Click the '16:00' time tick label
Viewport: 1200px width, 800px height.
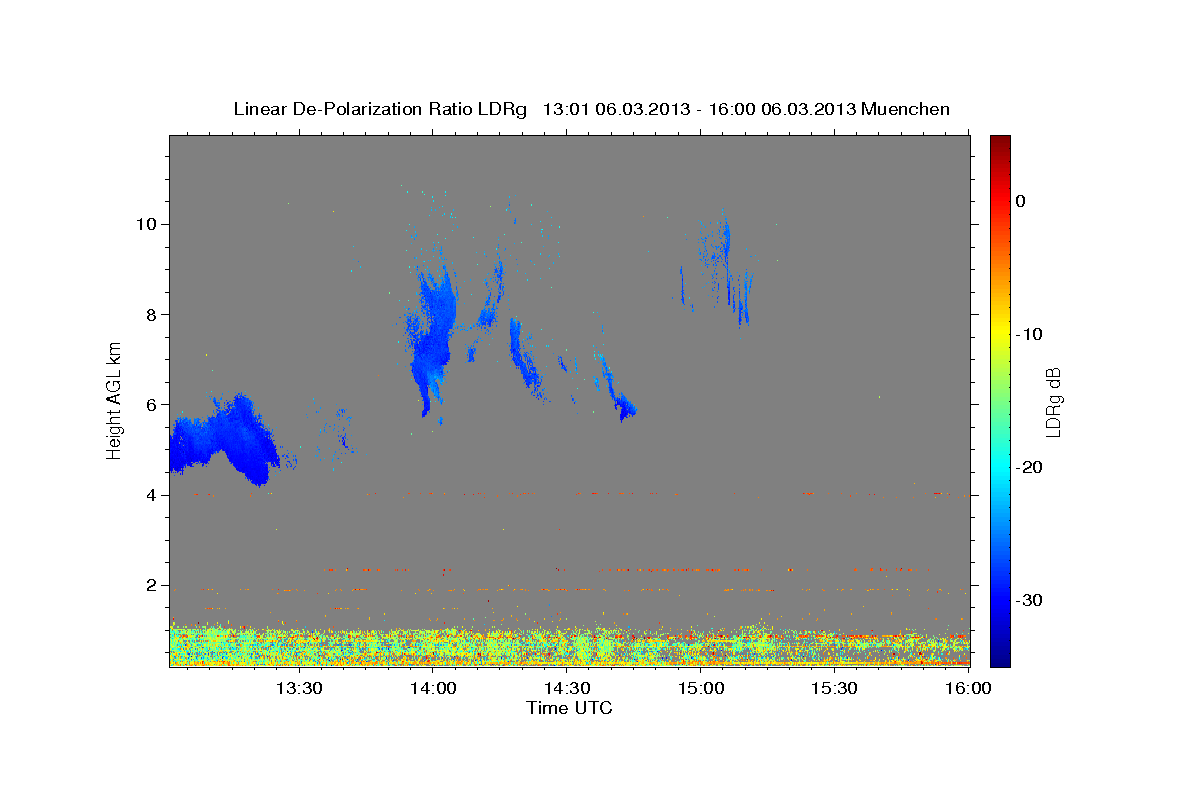coord(968,688)
